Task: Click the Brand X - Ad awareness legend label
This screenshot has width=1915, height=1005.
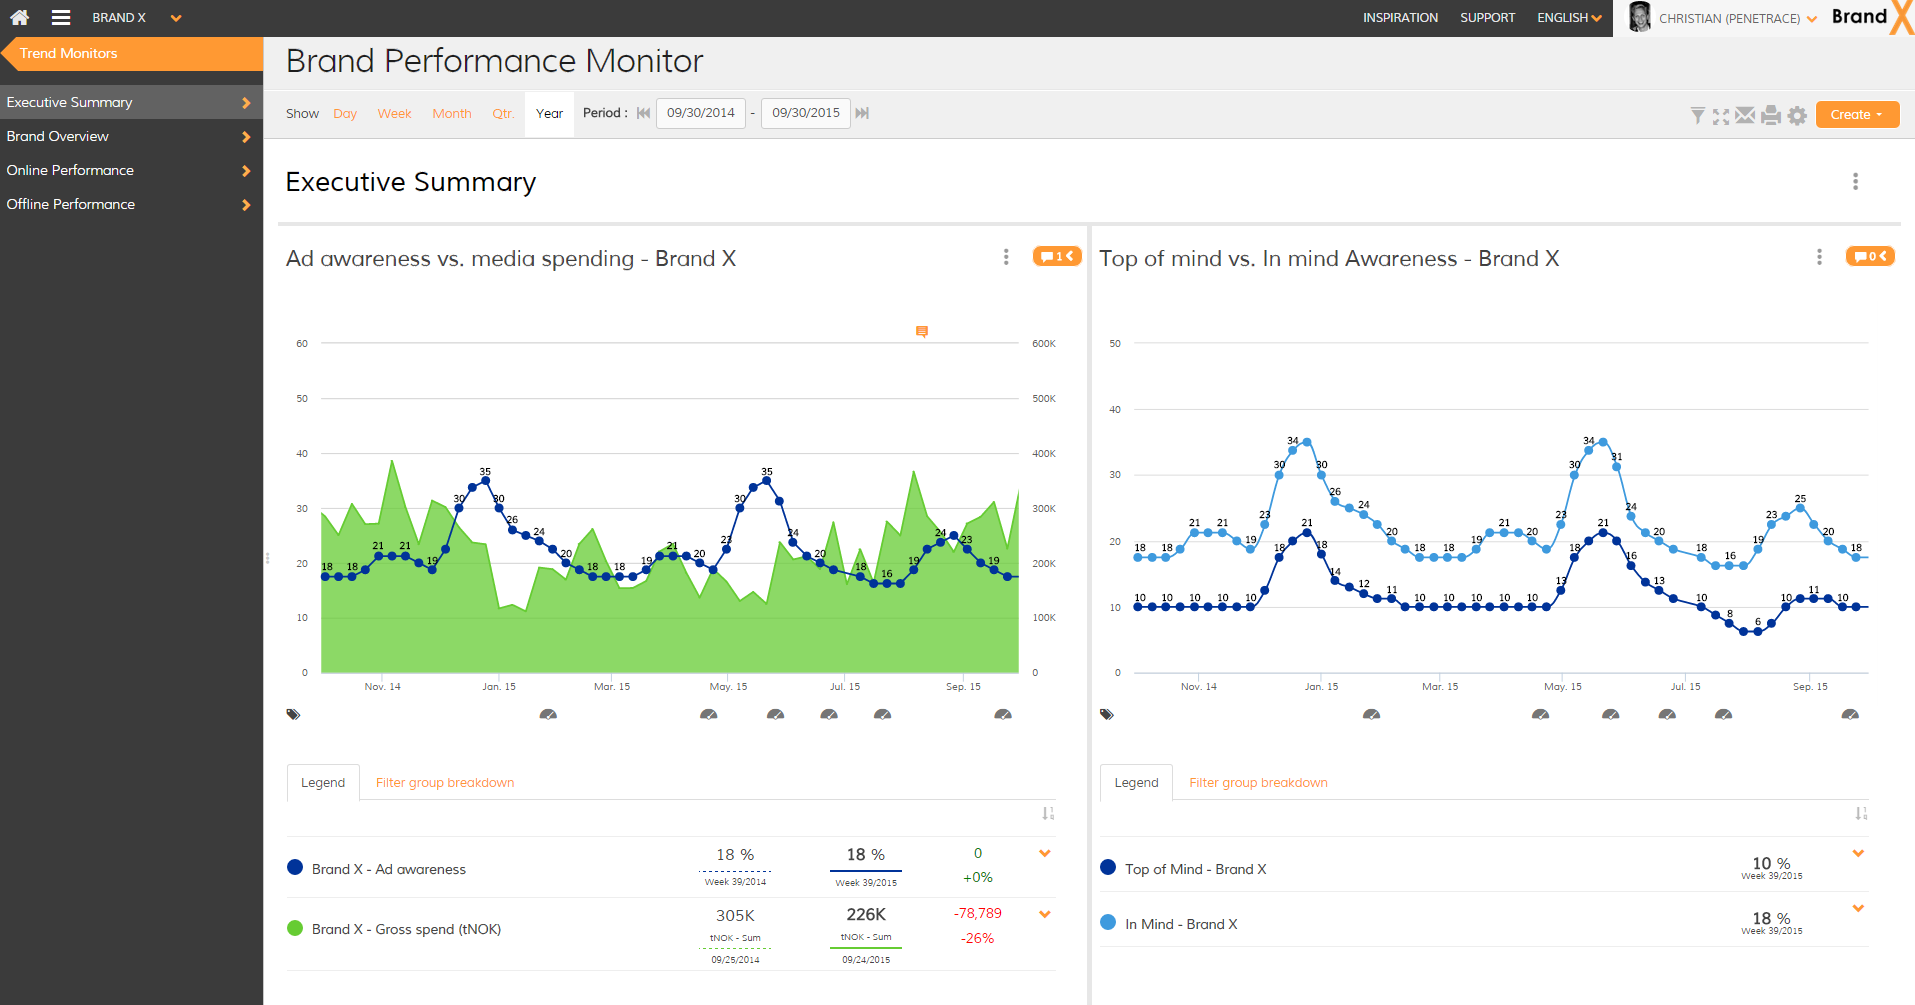Action: click(388, 869)
